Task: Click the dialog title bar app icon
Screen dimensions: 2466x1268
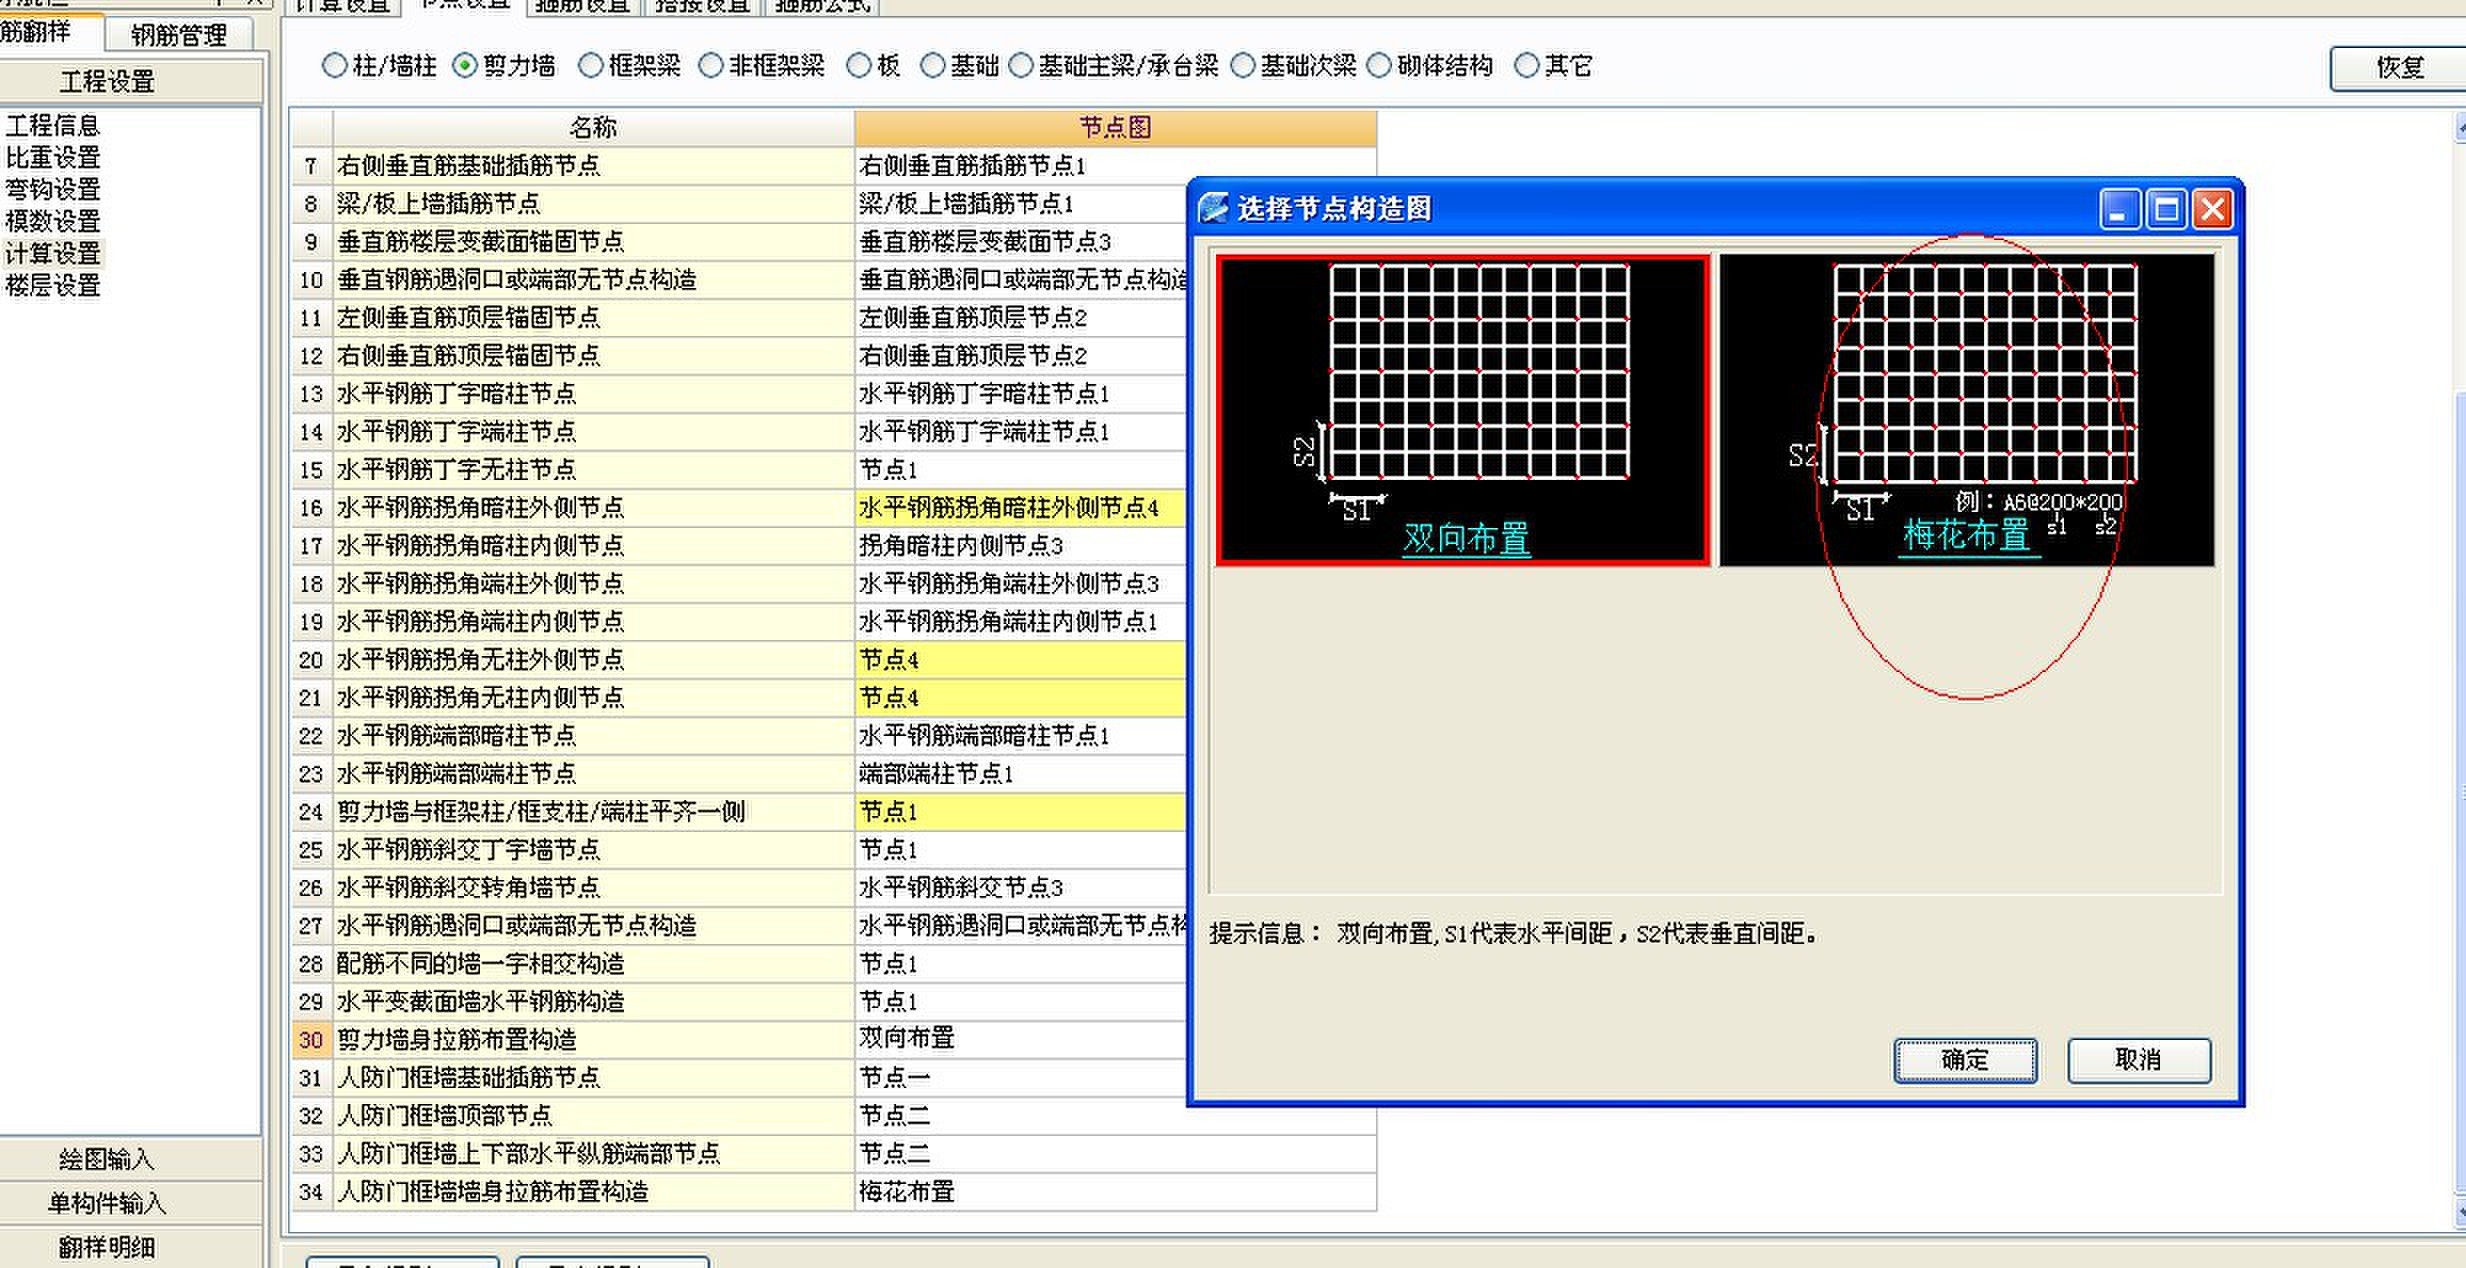Action: pos(1213,208)
